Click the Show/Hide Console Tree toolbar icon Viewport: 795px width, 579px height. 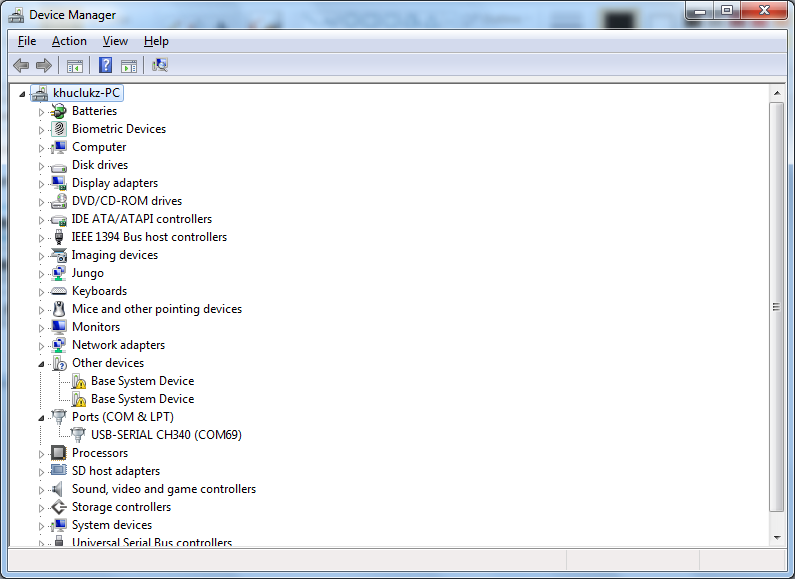pos(75,65)
